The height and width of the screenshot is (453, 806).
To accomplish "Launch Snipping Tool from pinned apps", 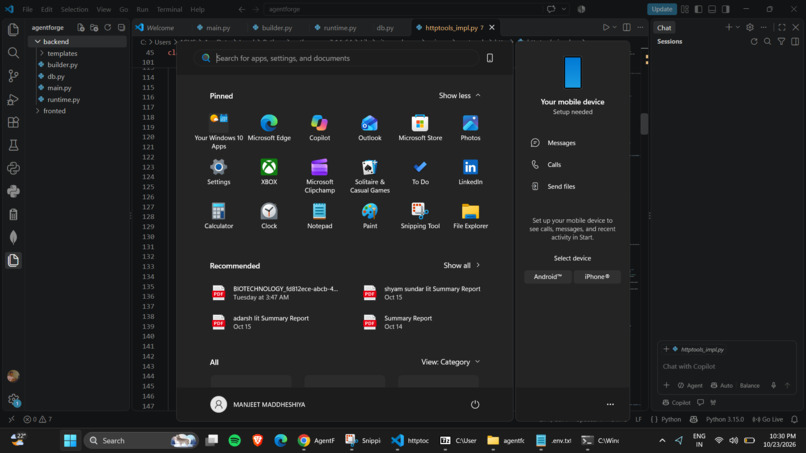I will [x=420, y=216].
